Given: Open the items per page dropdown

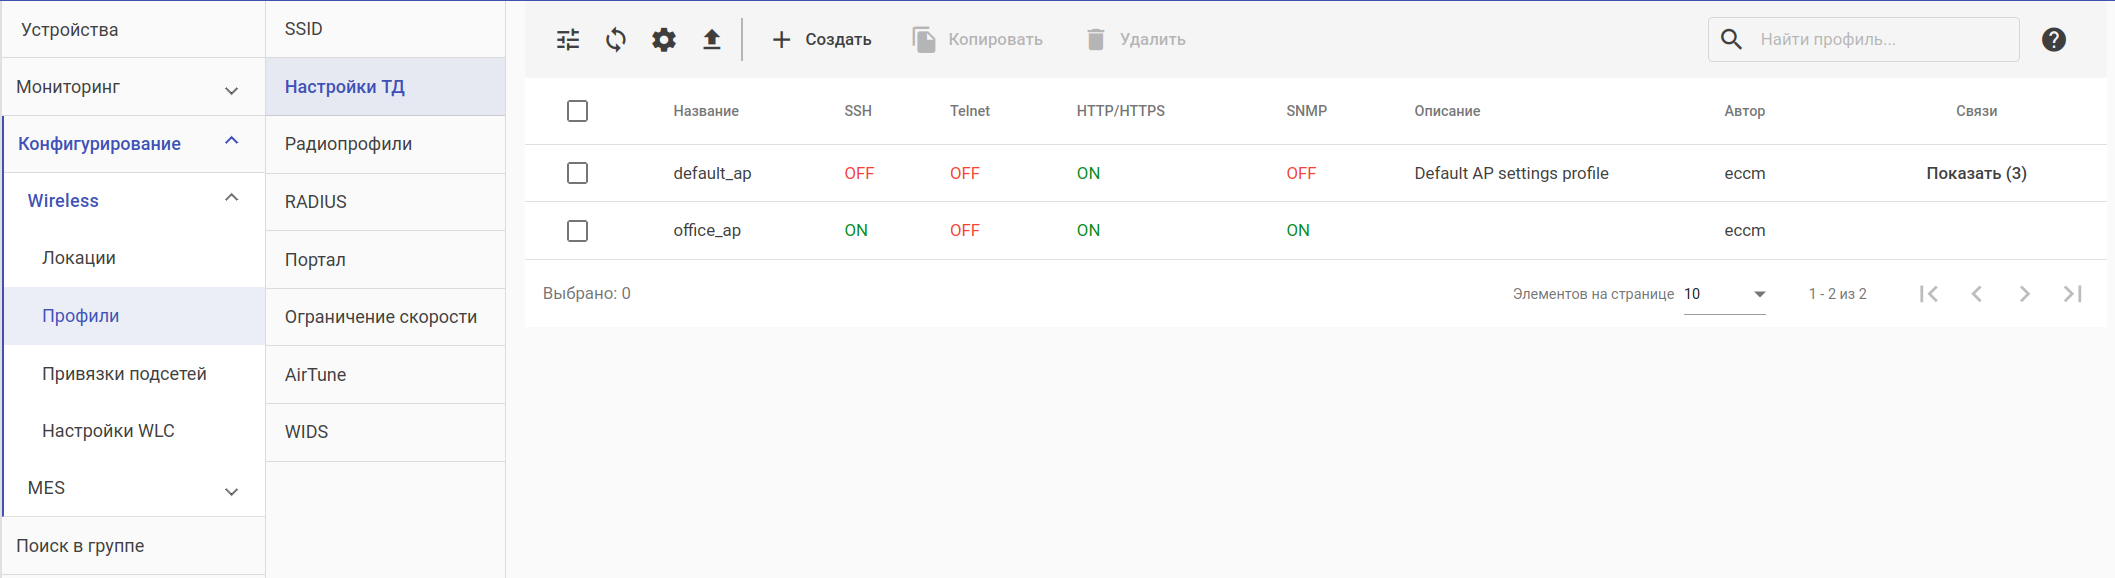Looking at the screenshot, I should (1725, 294).
